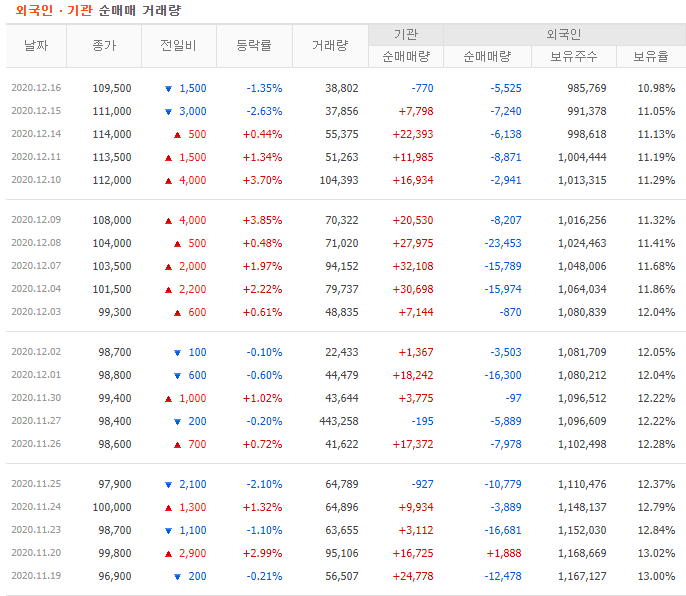Click the change rate +3.85%
The image size is (686, 596).
click(x=262, y=221)
